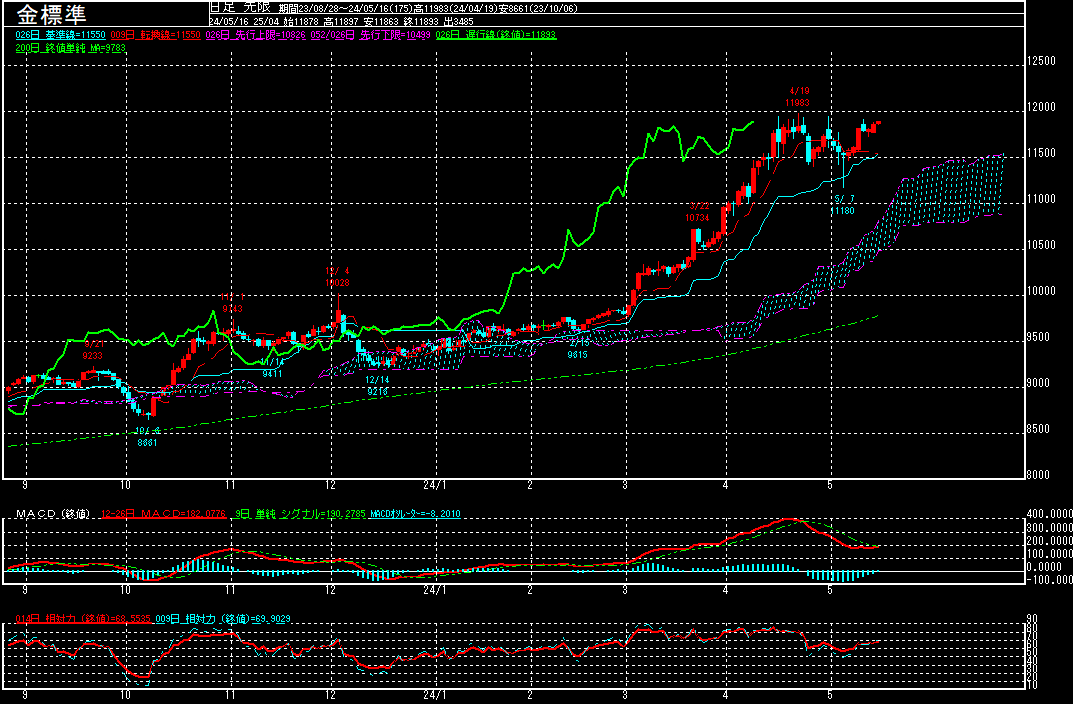This screenshot has width=1076, height=704.
Task: Select the 200日 終値単純 MA=9783 legend entry
Action: pos(71,48)
